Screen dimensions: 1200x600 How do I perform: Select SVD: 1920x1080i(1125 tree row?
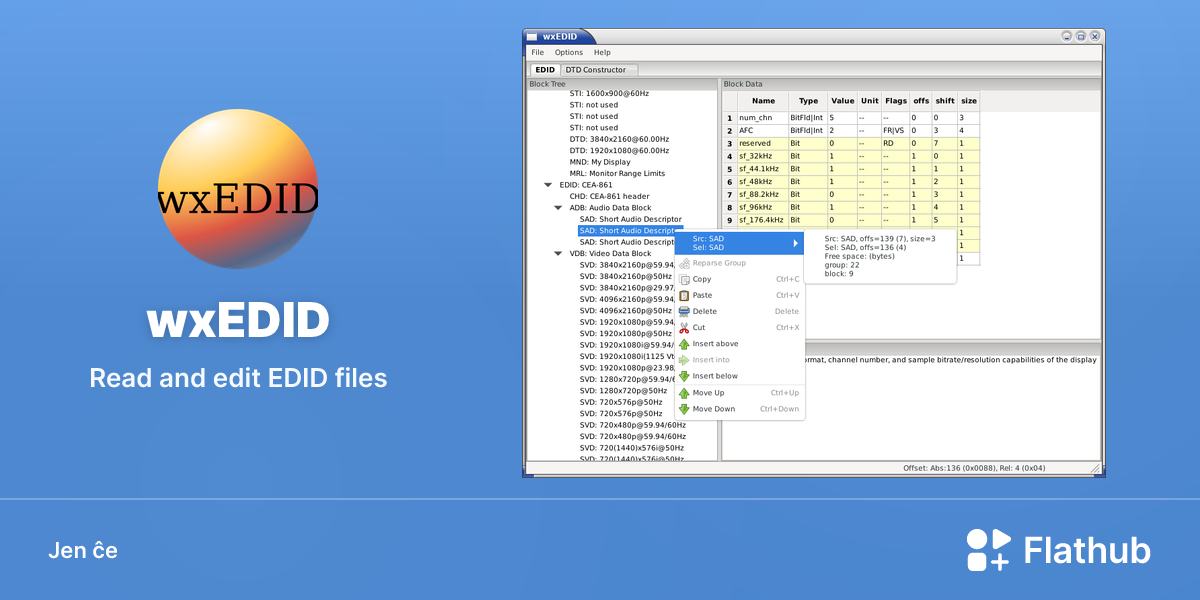(x=627, y=356)
